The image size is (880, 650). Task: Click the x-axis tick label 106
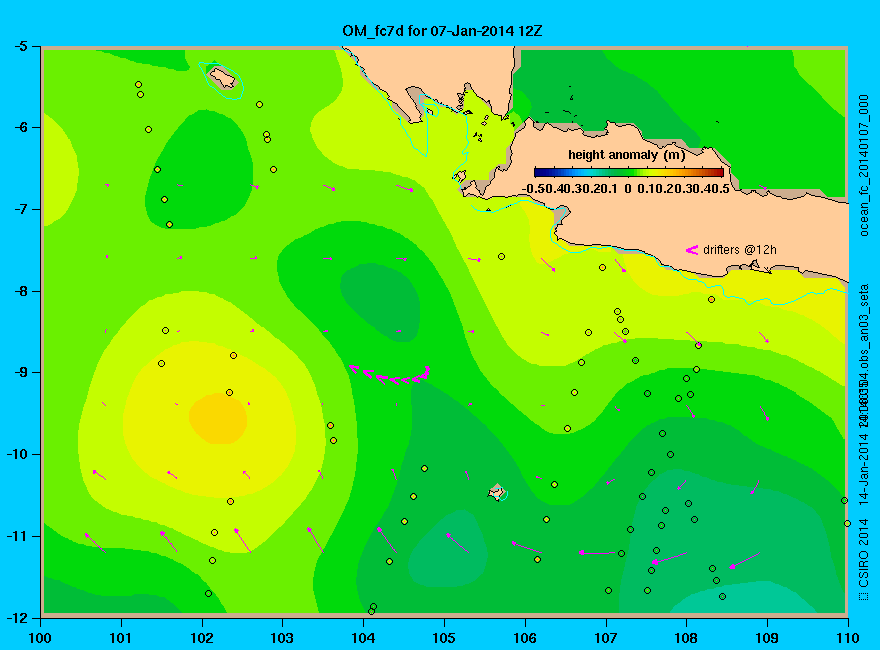(x=525, y=638)
